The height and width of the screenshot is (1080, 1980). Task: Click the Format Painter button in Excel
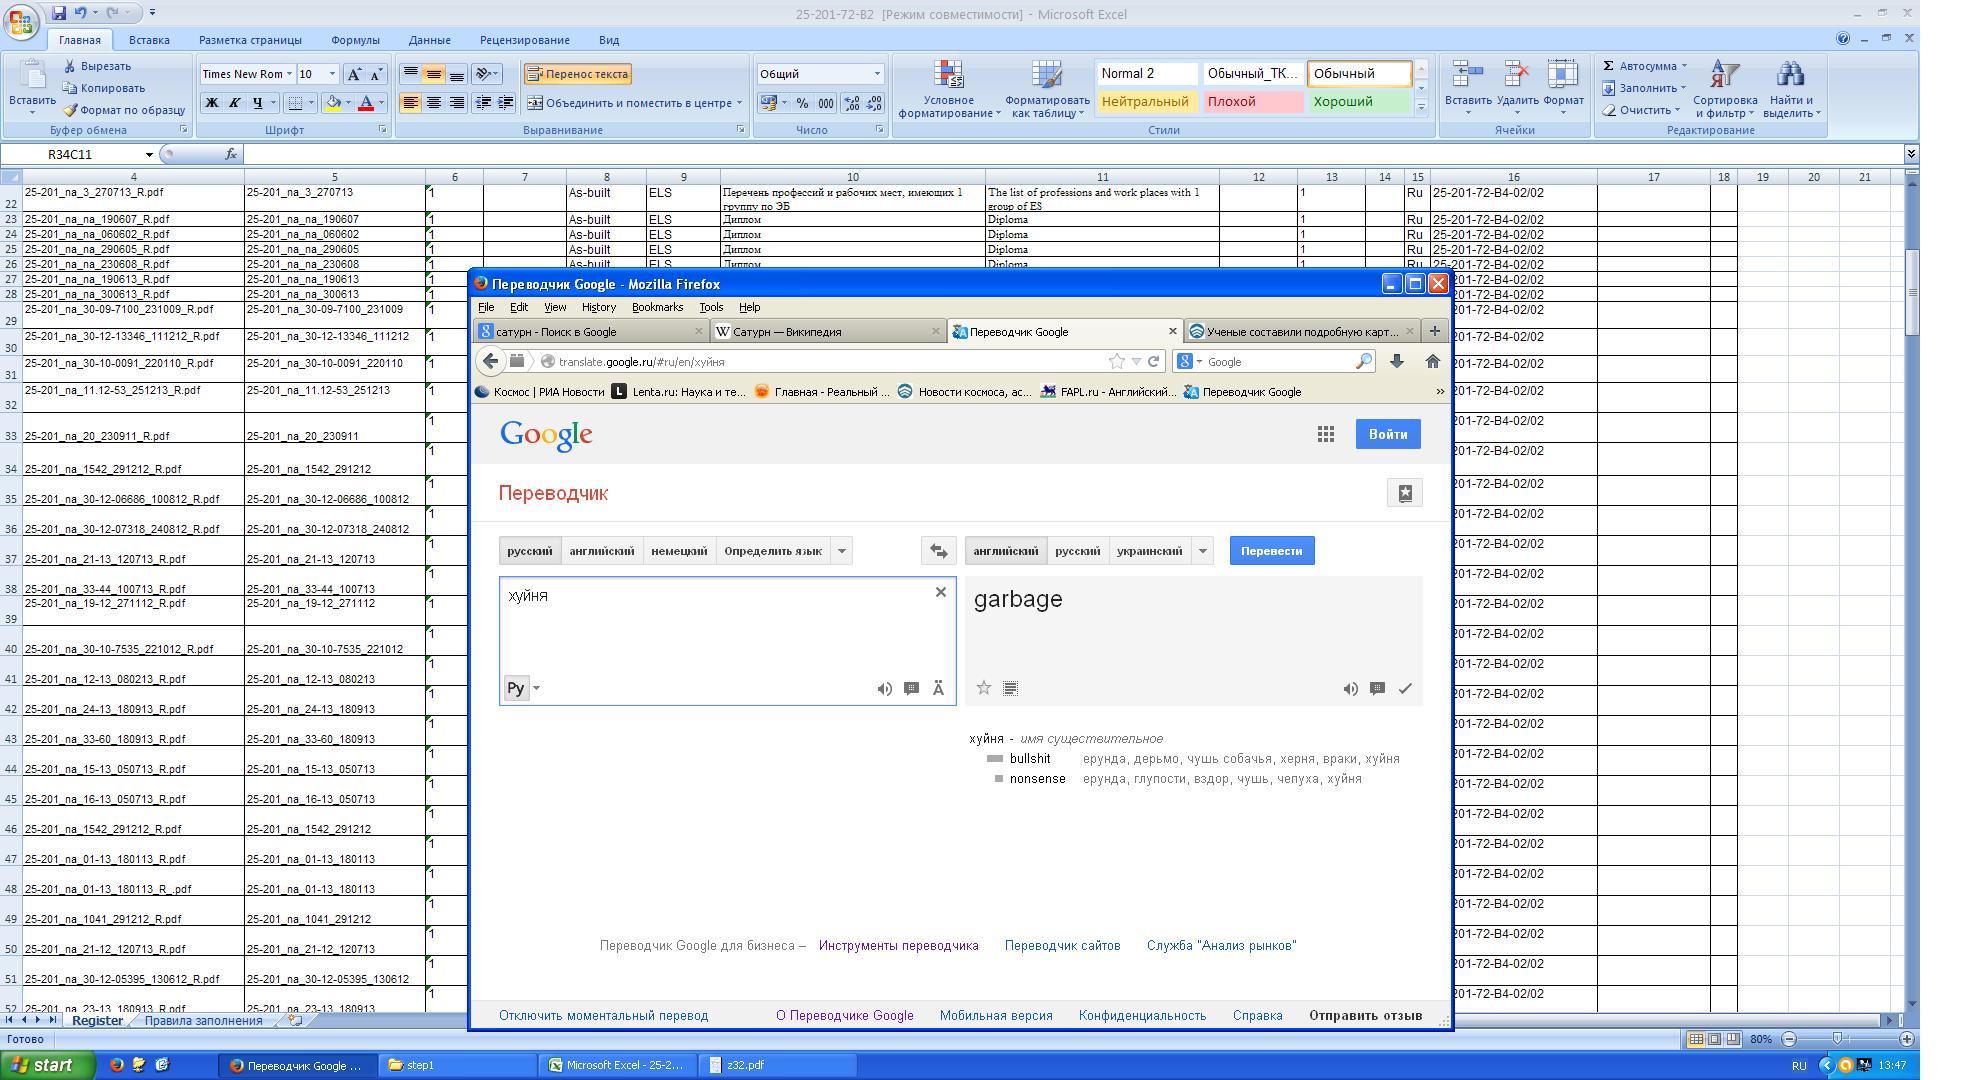coord(123,110)
